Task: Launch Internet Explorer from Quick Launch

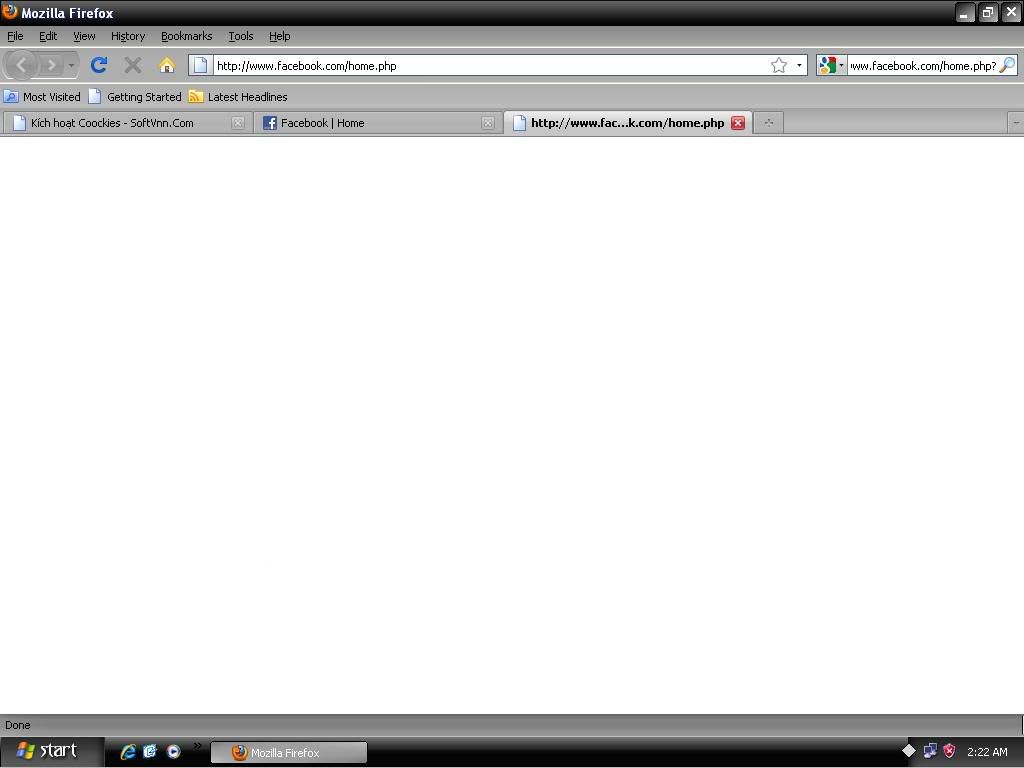Action: pyautogui.click(x=127, y=752)
